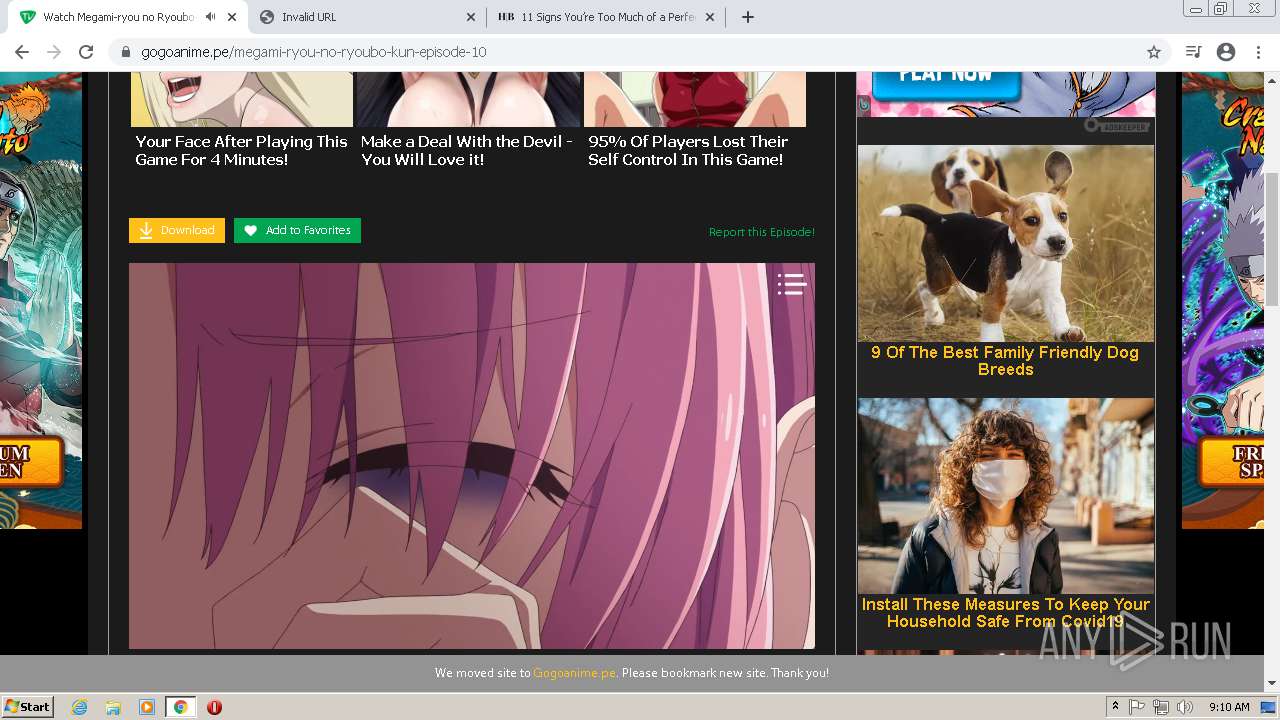Open the clock showing 9:10 AM
Viewport: 1280px width, 720px height.
point(1229,707)
